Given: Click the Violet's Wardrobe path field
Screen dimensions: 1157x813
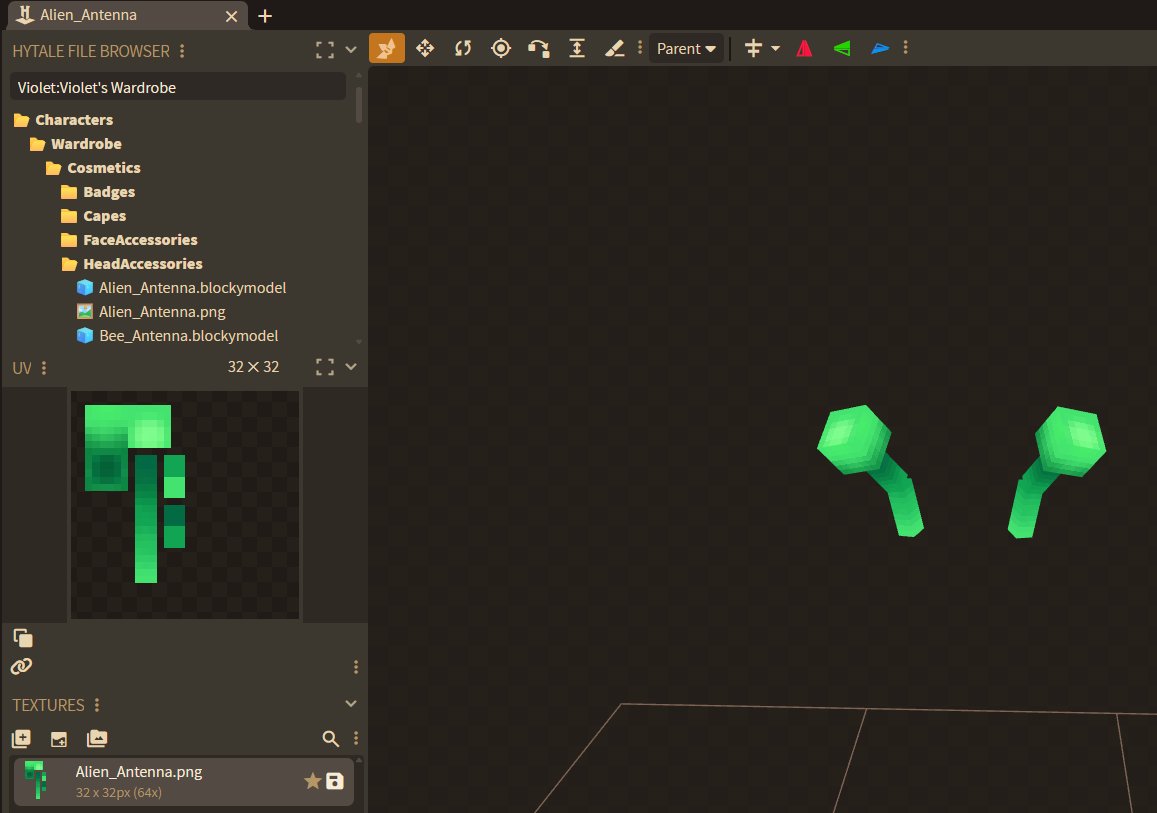Looking at the screenshot, I should coord(178,88).
